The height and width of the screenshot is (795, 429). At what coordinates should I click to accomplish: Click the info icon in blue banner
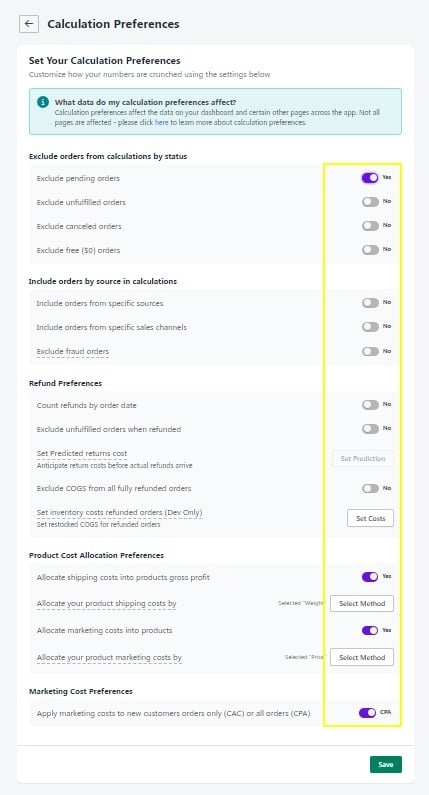click(43, 102)
